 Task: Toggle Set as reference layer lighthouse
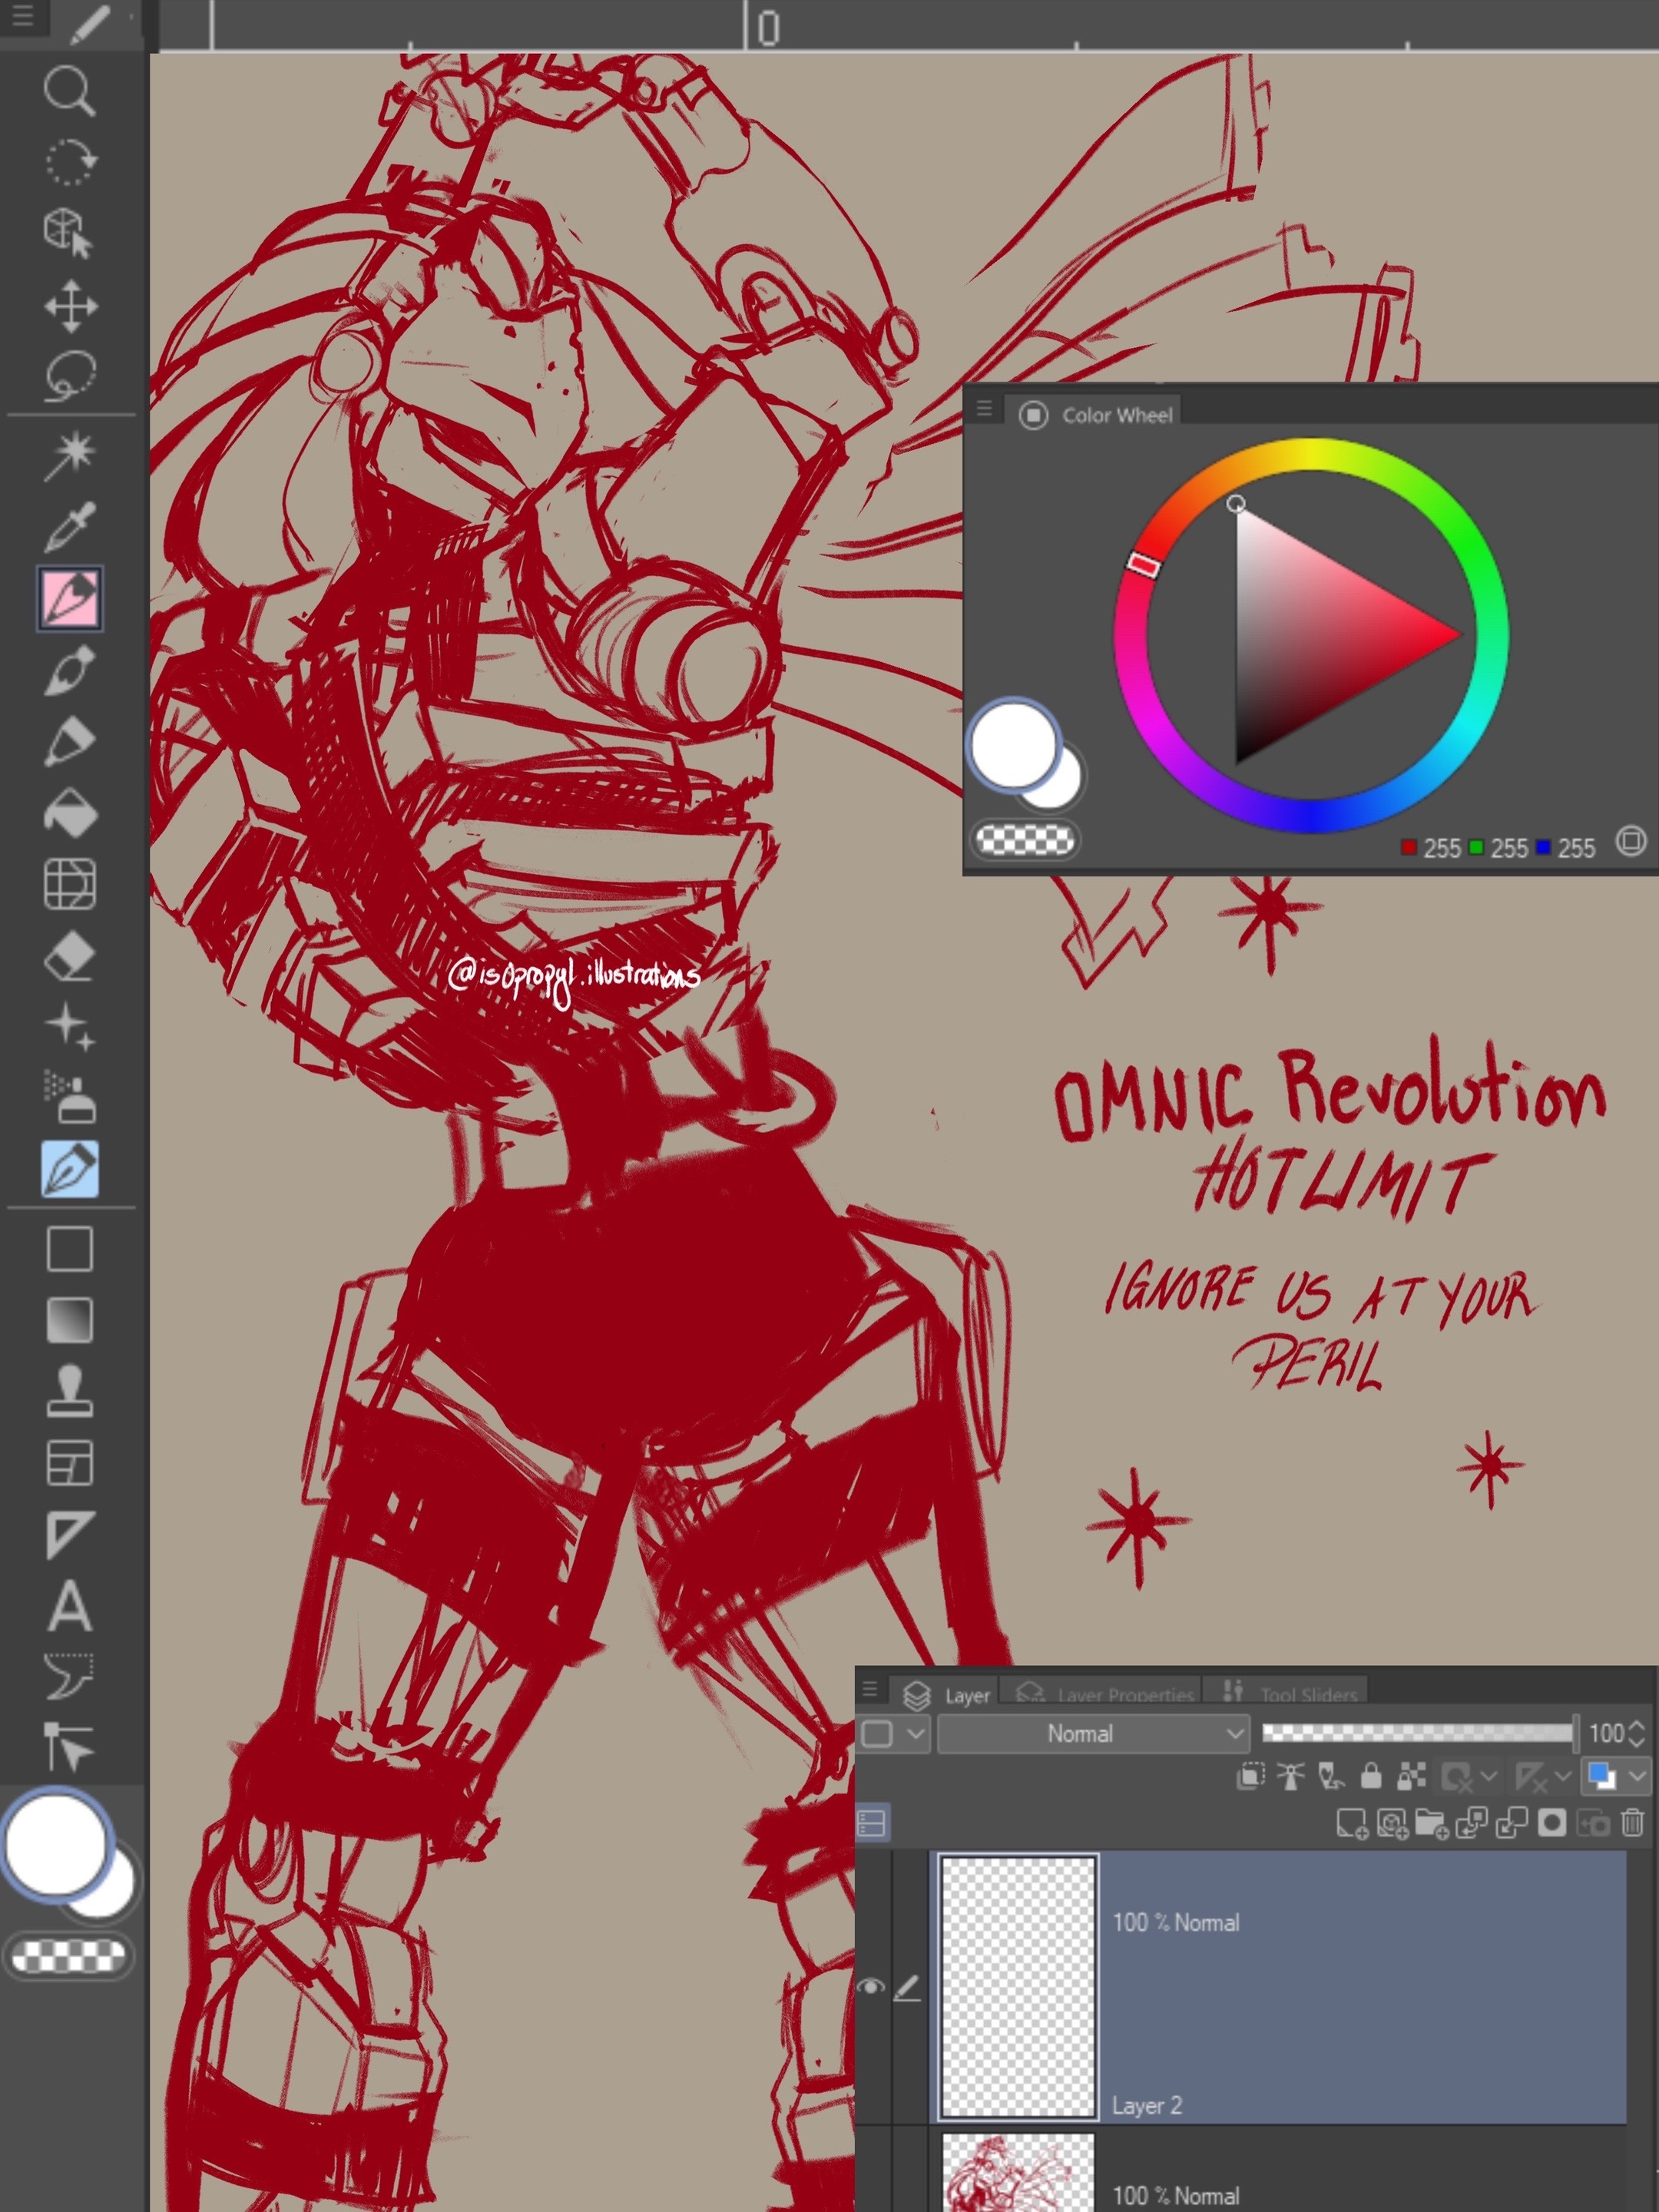[x=1291, y=1776]
